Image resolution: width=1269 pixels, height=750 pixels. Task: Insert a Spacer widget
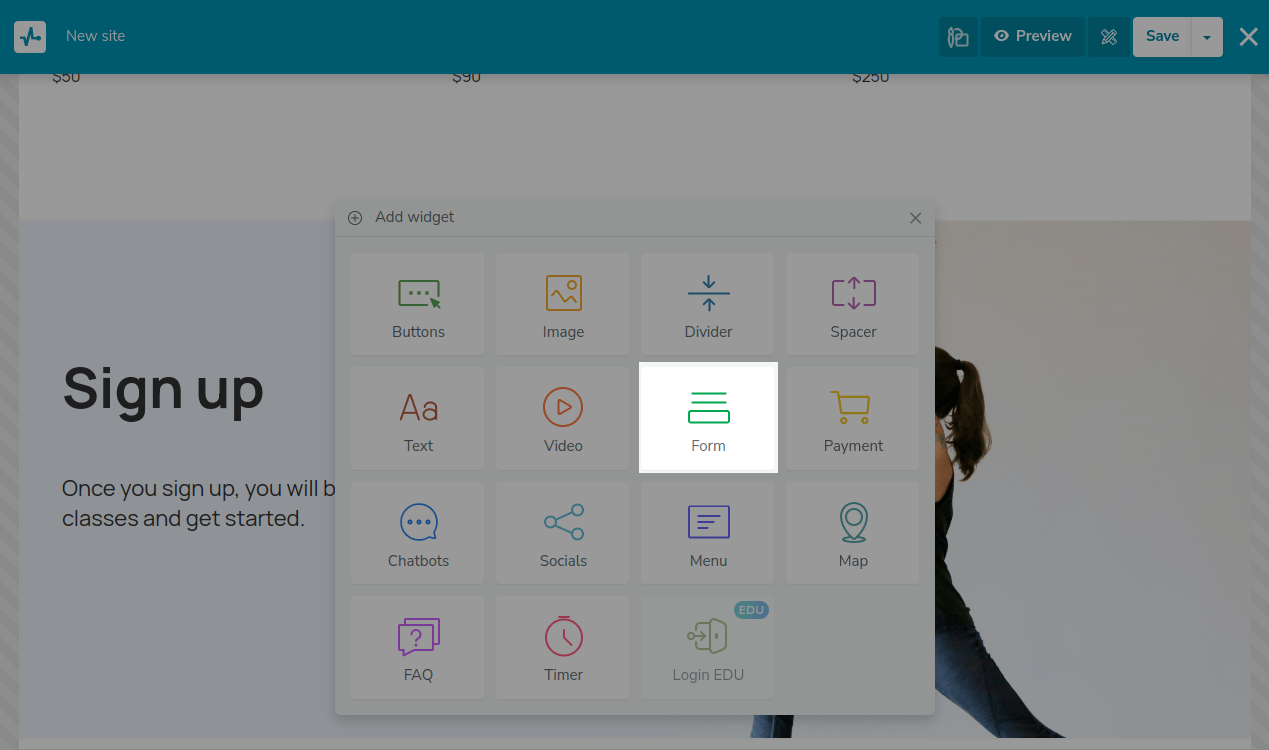[x=853, y=304]
